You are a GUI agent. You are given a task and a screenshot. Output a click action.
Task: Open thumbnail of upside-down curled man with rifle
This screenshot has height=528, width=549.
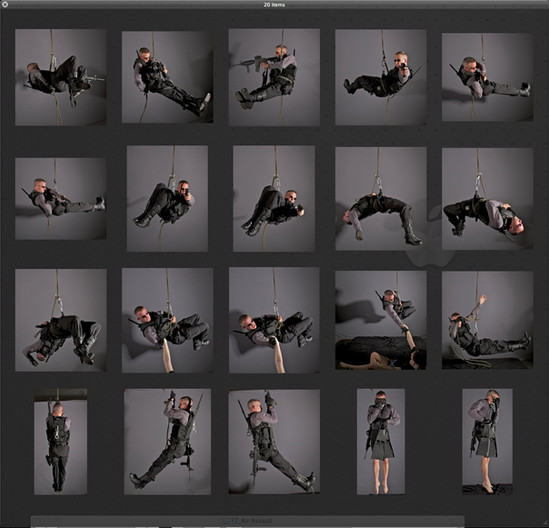coord(61,77)
